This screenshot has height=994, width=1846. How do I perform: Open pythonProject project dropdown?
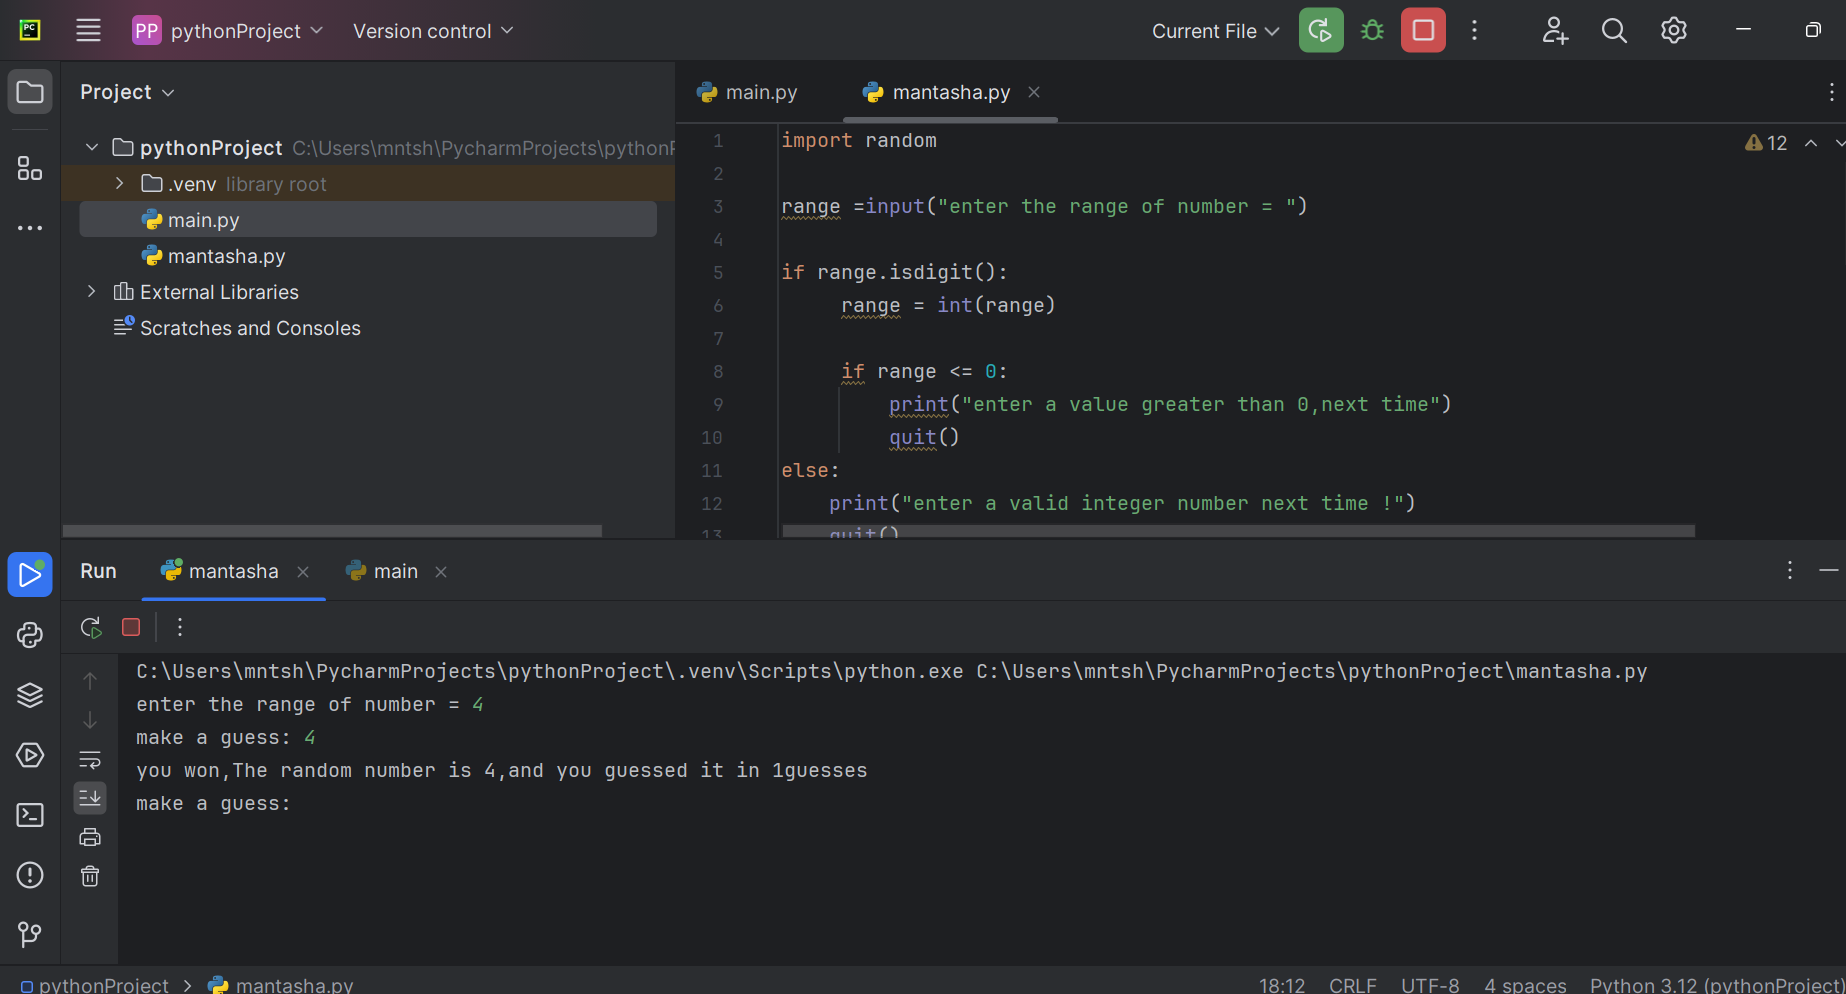[229, 31]
